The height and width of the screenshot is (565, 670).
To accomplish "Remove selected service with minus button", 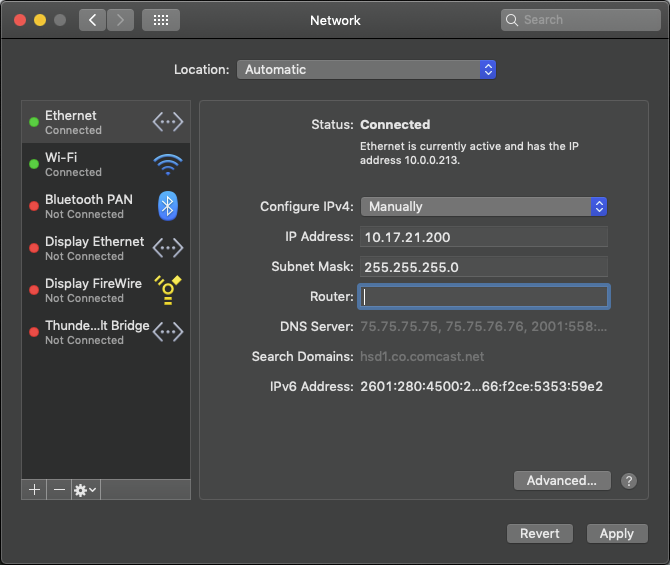I will point(59,490).
